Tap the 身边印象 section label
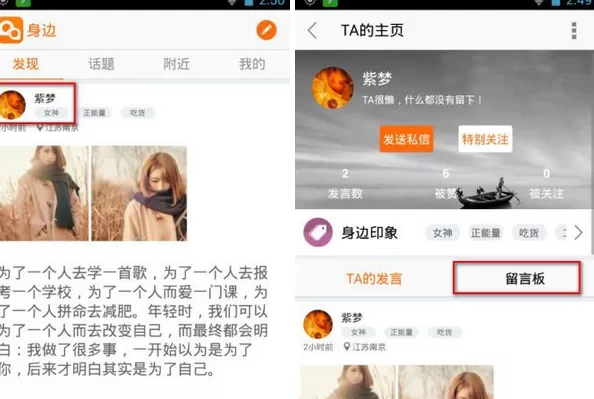The height and width of the screenshot is (399, 594). [369, 233]
